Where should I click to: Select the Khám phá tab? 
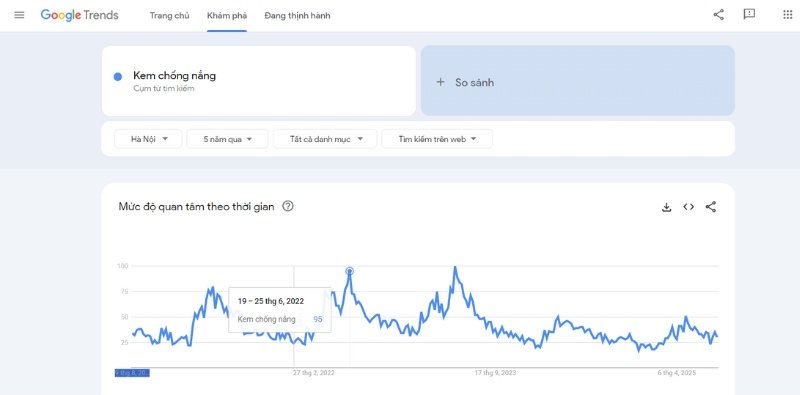coord(227,16)
